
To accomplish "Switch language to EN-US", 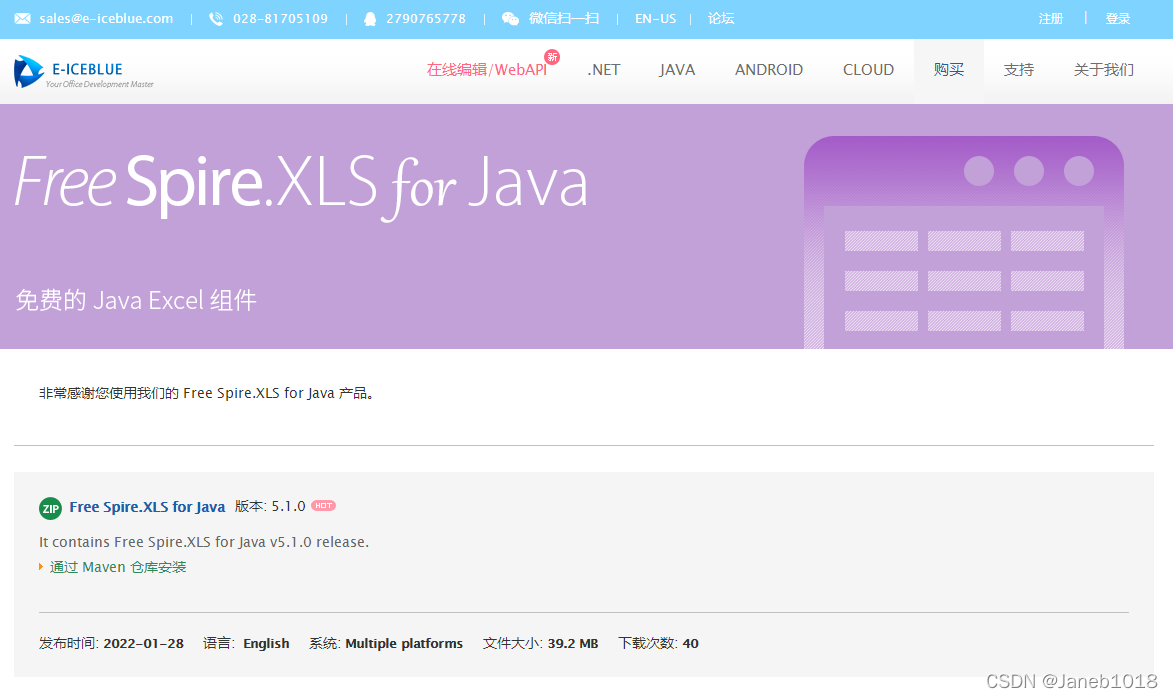I will [655, 19].
